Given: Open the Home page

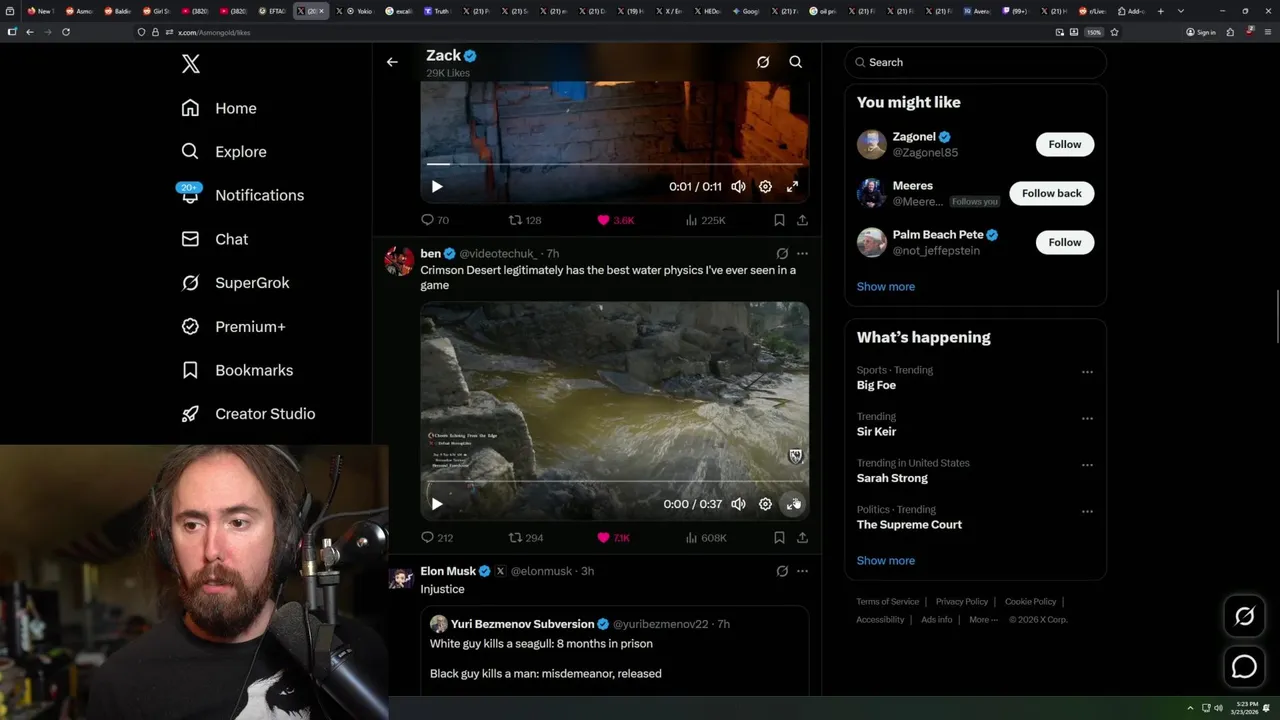Looking at the screenshot, I should point(219,108).
